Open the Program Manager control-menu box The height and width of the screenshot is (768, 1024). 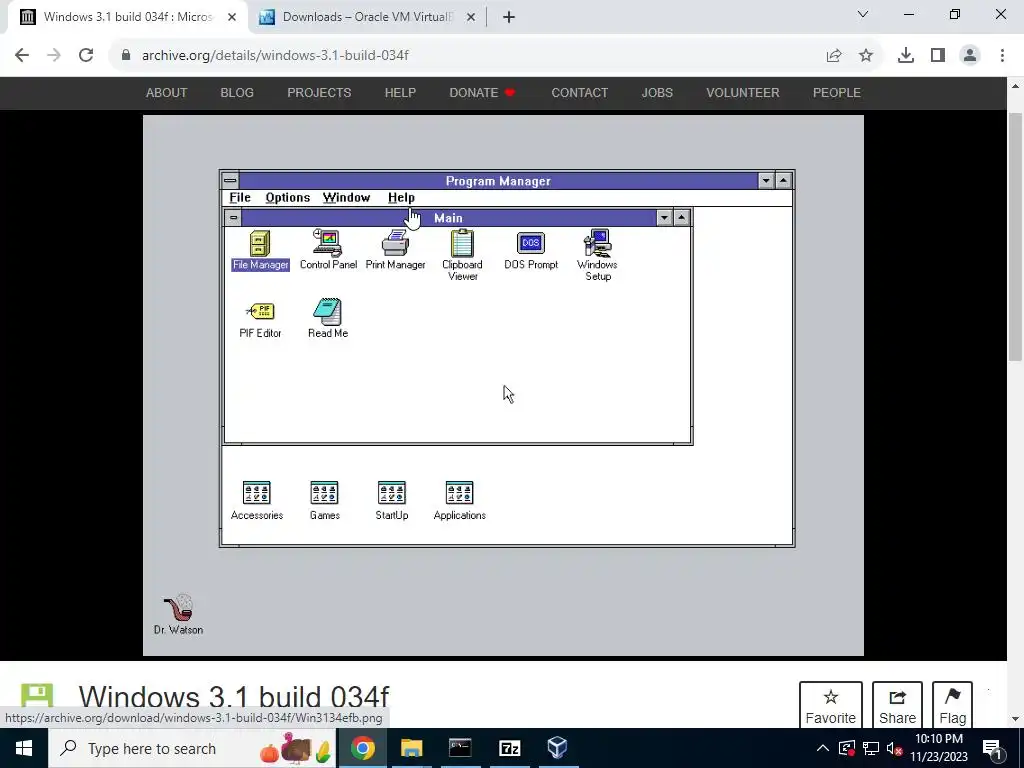pyautogui.click(x=231, y=181)
